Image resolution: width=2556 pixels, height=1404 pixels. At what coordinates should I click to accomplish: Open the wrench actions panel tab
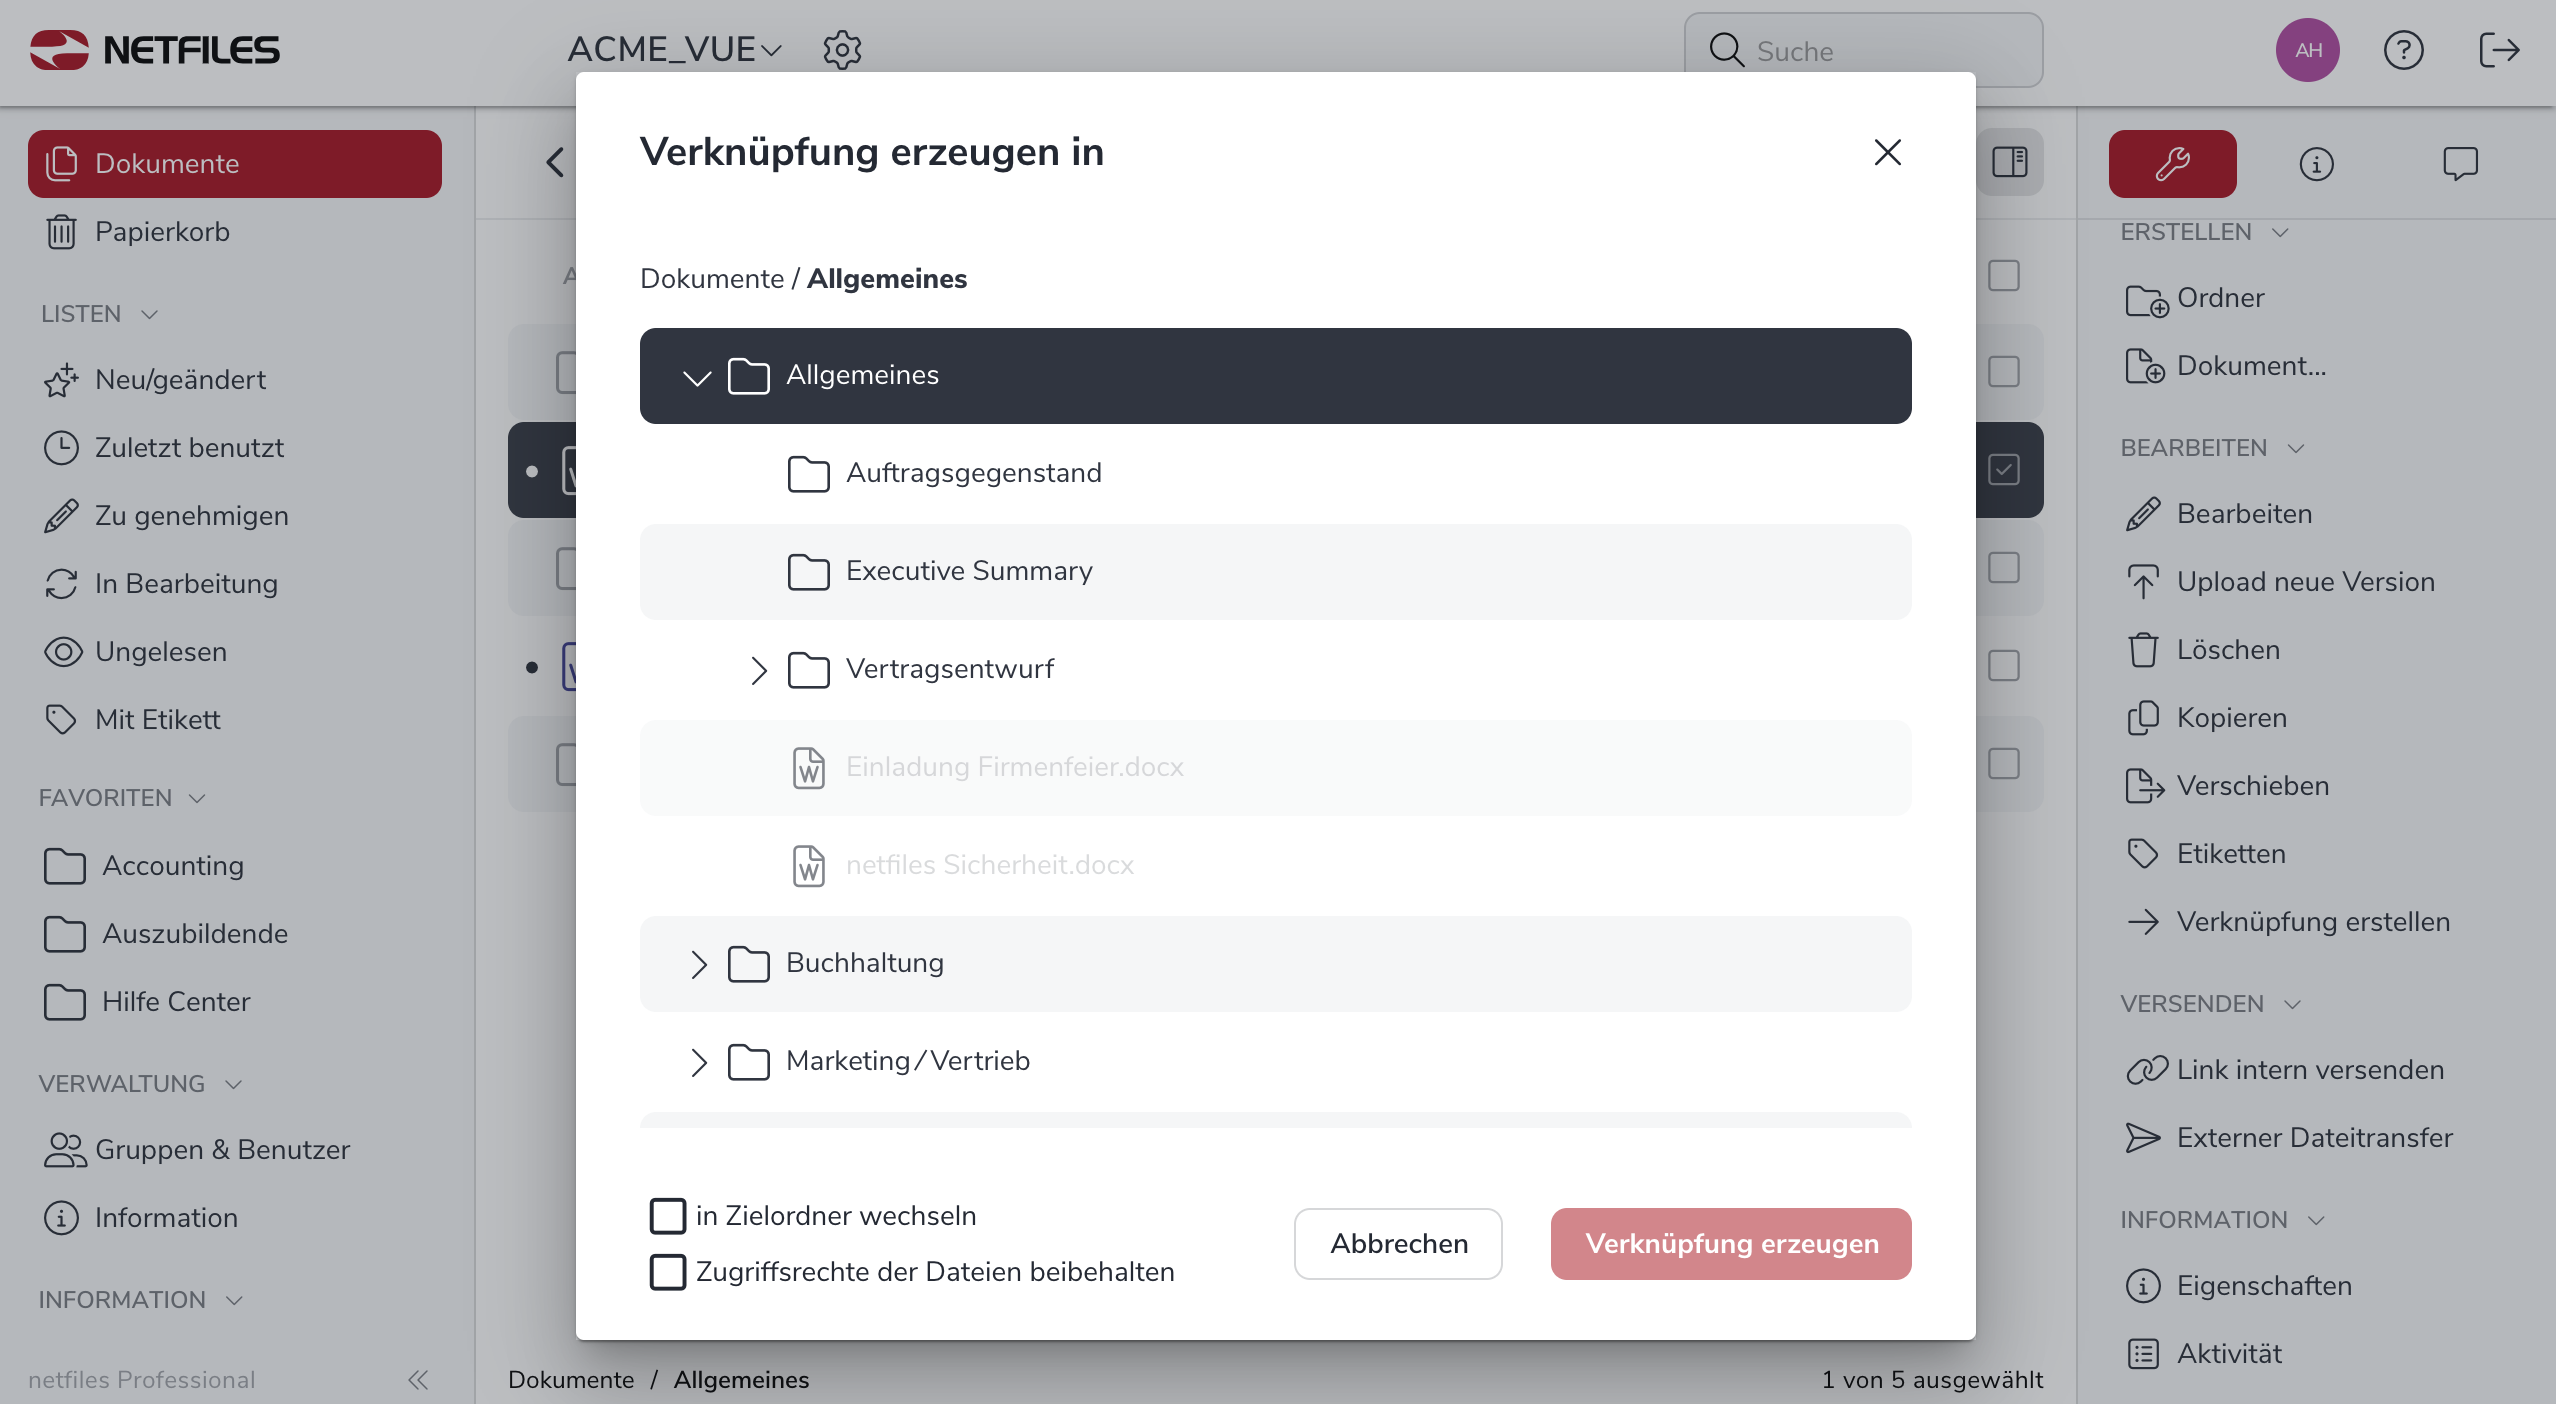pos(2172,164)
